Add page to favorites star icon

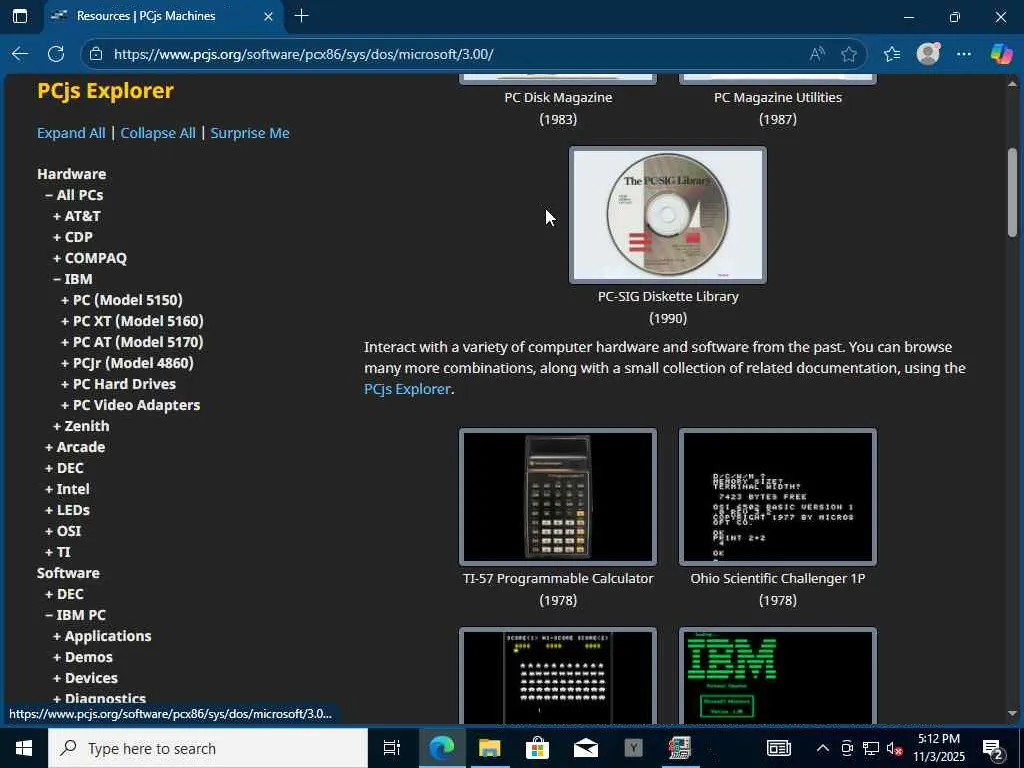coord(849,54)
